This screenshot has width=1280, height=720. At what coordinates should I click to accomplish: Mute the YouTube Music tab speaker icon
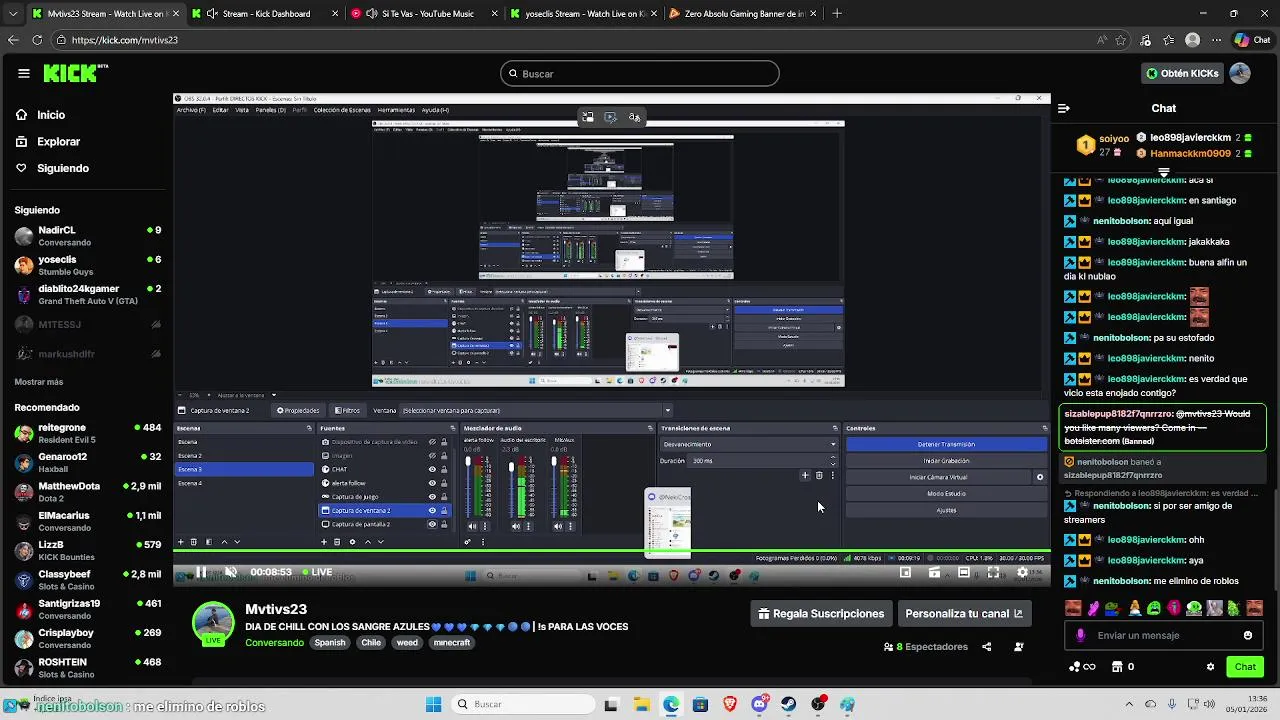pyautogui.click(x=372, y=14)
